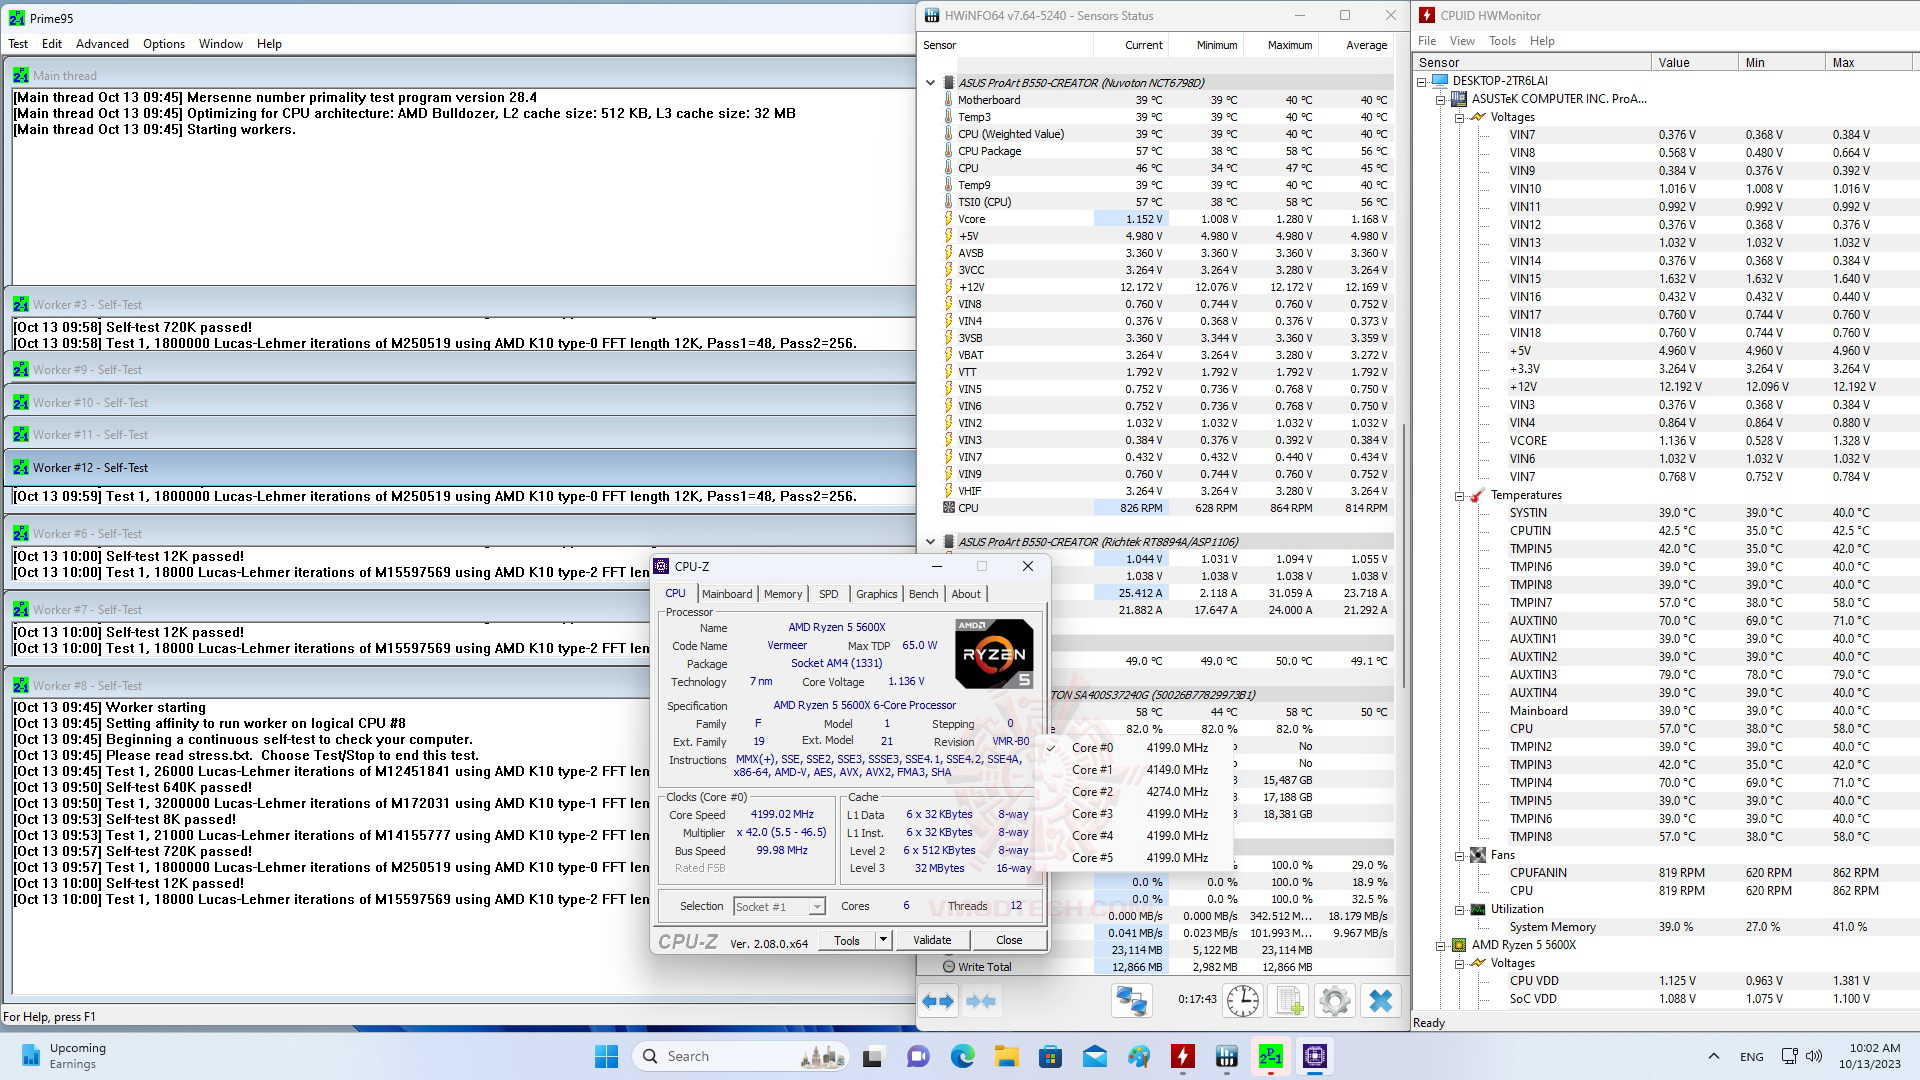Close sensors with blue X icon
1920x1080 pixels.
tap(1381, 1001)
